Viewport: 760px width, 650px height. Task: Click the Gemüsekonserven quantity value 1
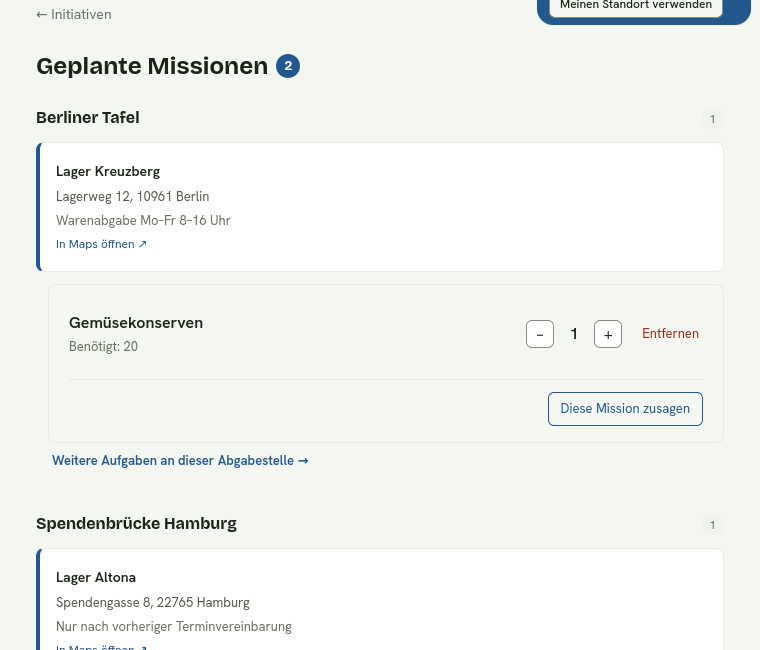tap(574, 334)
